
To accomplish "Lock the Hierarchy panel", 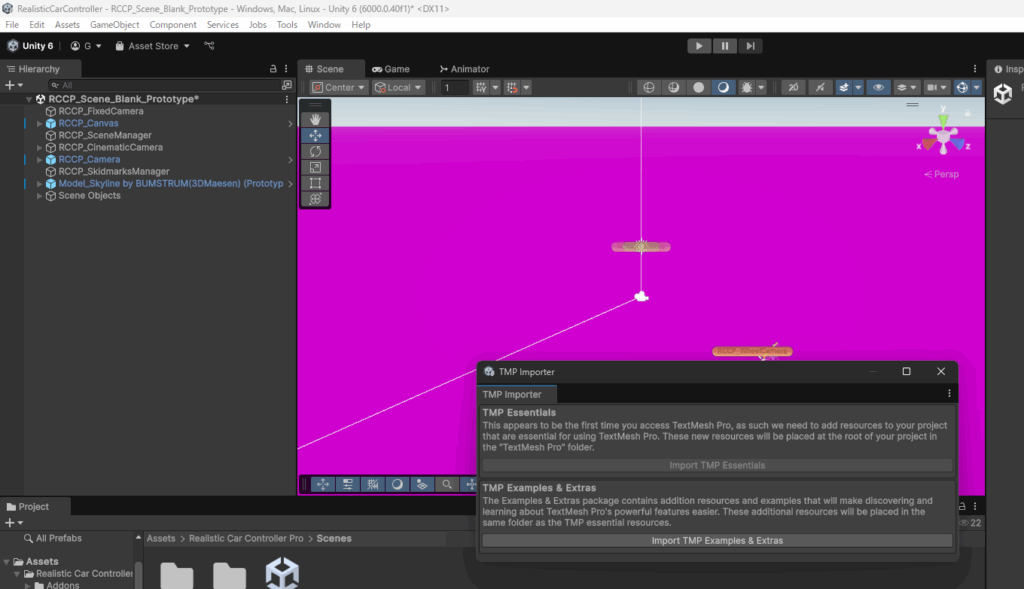I will click(273, 69).
